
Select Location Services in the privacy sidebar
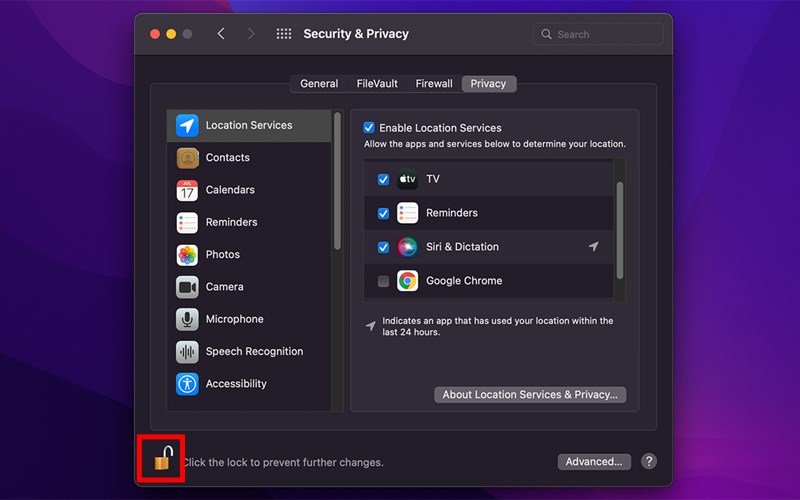click(x=249, y=126)
